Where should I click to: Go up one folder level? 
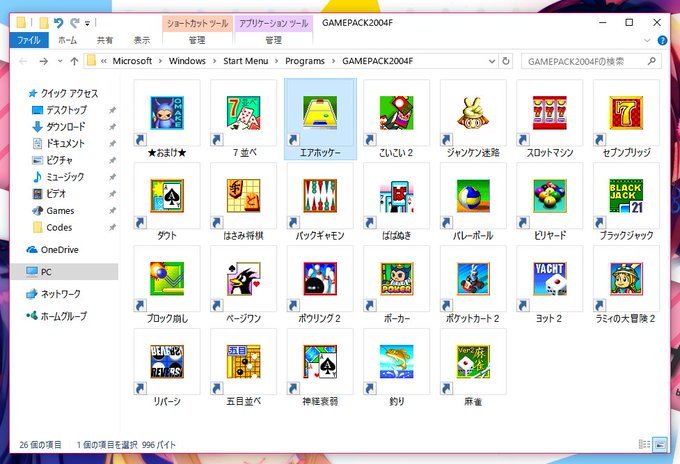click(x=74, y=61)
